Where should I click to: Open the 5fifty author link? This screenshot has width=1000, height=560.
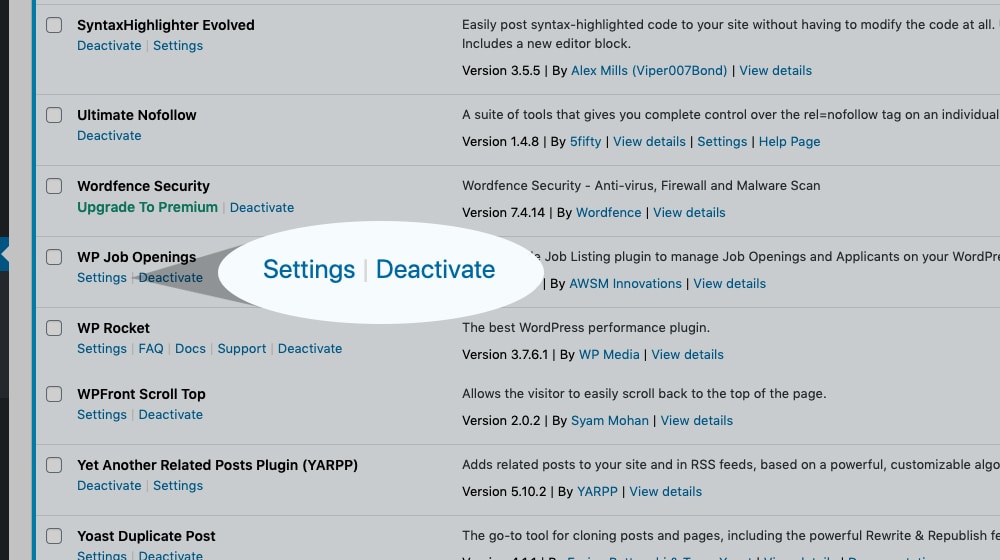[x=585, y=142]
